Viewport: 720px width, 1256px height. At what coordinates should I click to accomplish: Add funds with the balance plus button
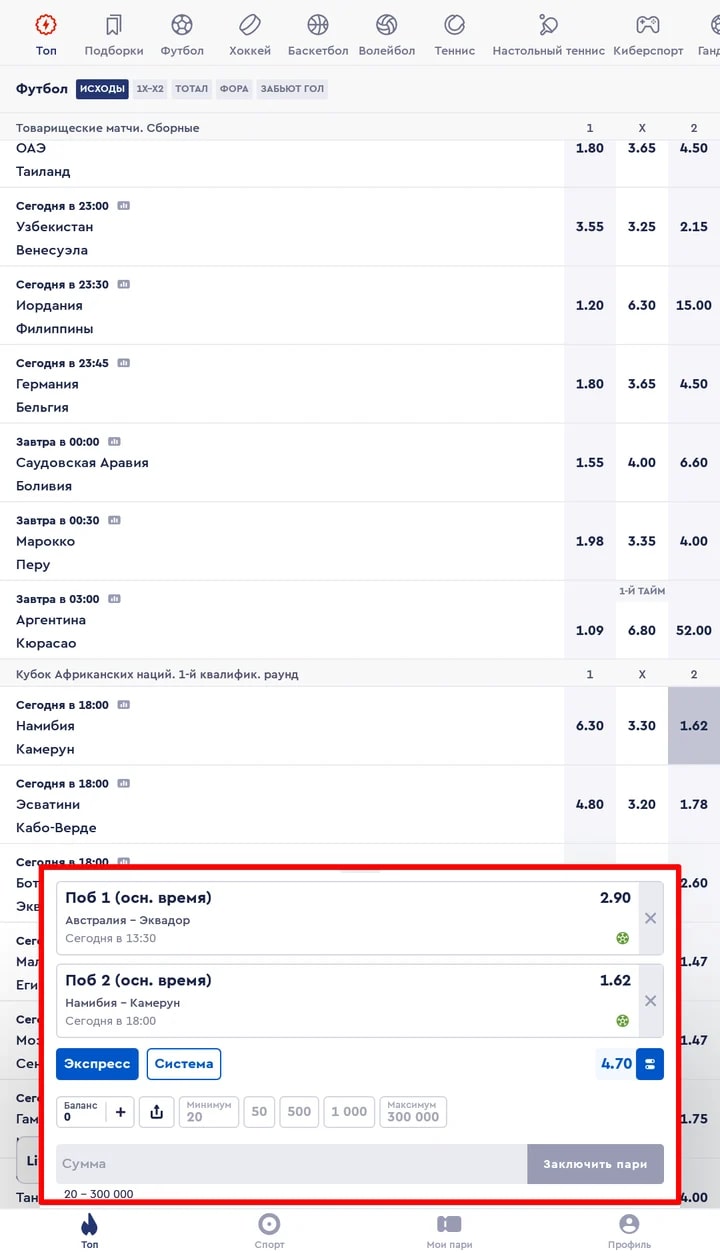pos(121,1112)
